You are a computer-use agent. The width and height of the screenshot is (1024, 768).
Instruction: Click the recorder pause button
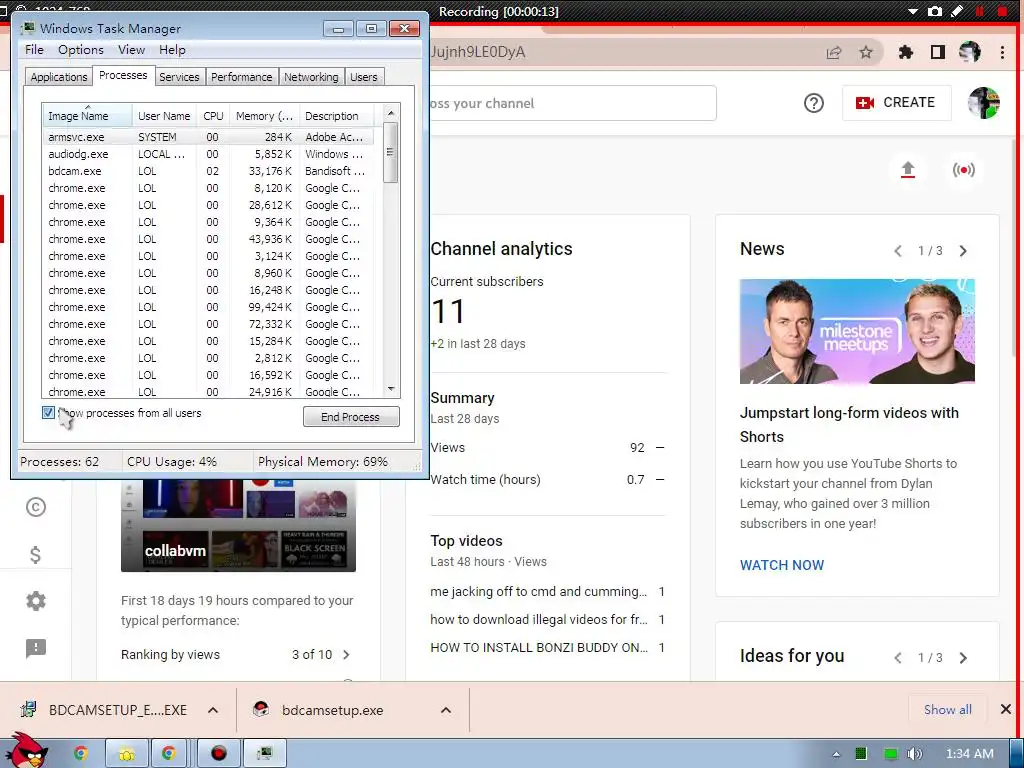980,11
